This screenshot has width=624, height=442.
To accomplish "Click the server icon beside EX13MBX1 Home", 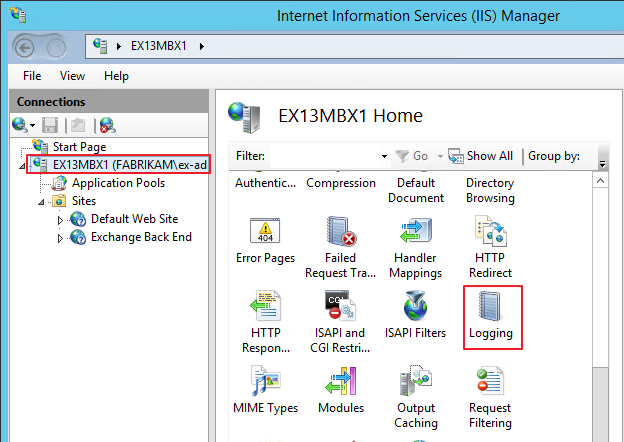I will (x=245, y=117).
